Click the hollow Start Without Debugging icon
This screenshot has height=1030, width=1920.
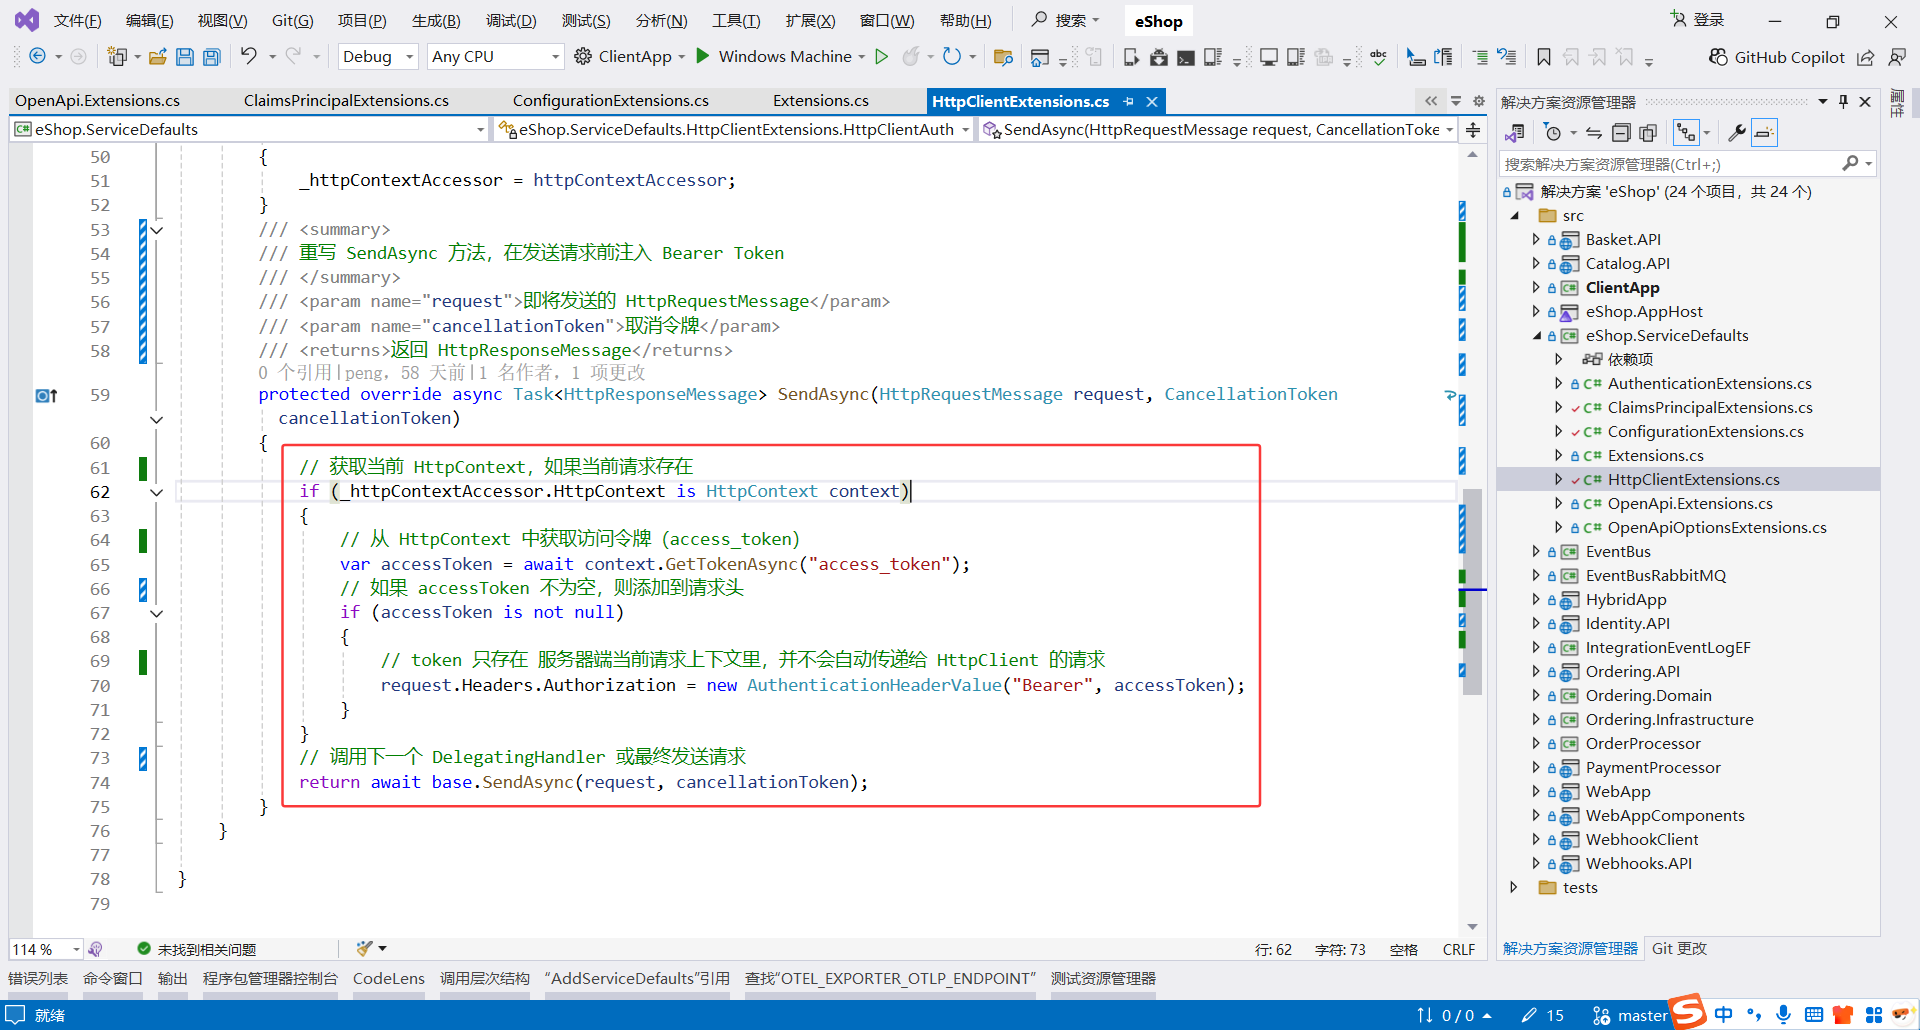pyautogui.click(x=882, y=57)
